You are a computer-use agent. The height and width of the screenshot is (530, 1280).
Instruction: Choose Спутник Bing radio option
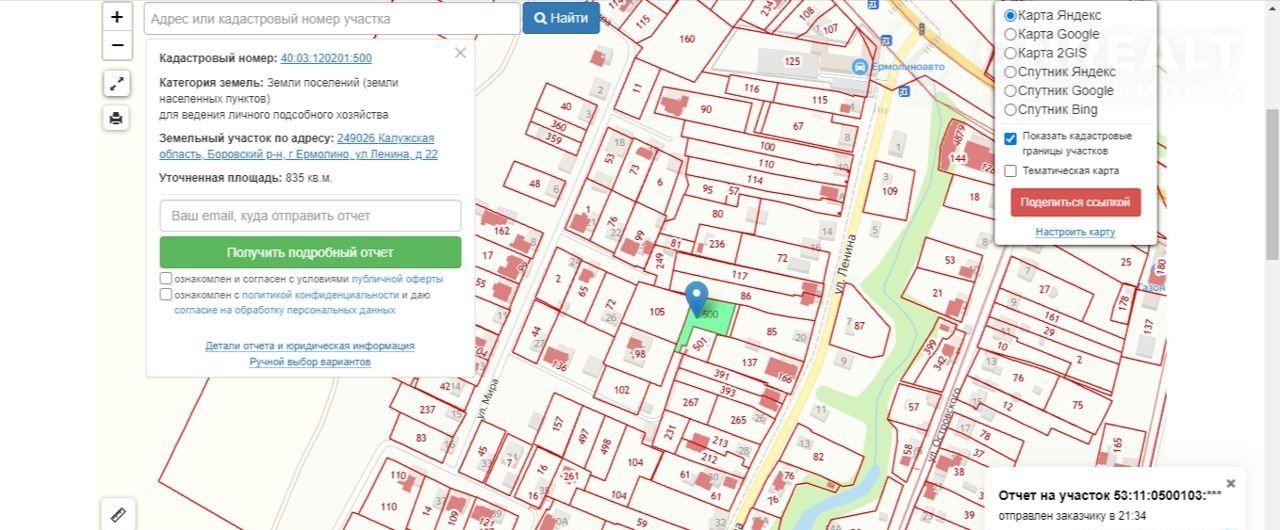[1010, 110]
